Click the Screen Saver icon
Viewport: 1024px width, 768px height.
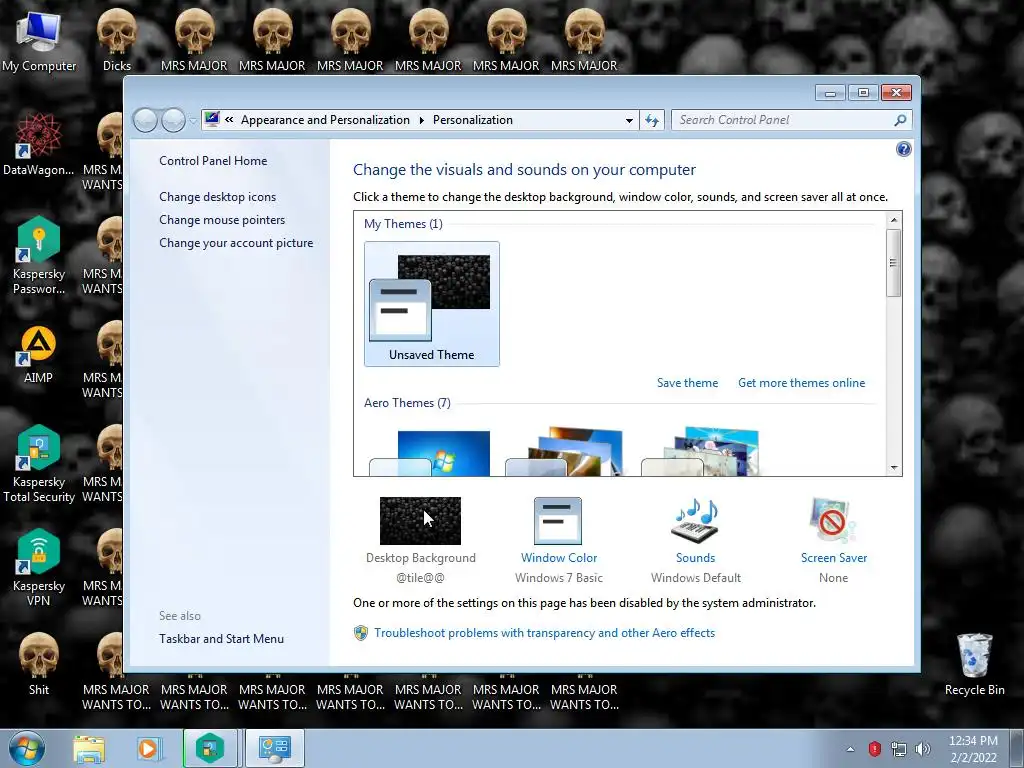(x=833, y=521)
